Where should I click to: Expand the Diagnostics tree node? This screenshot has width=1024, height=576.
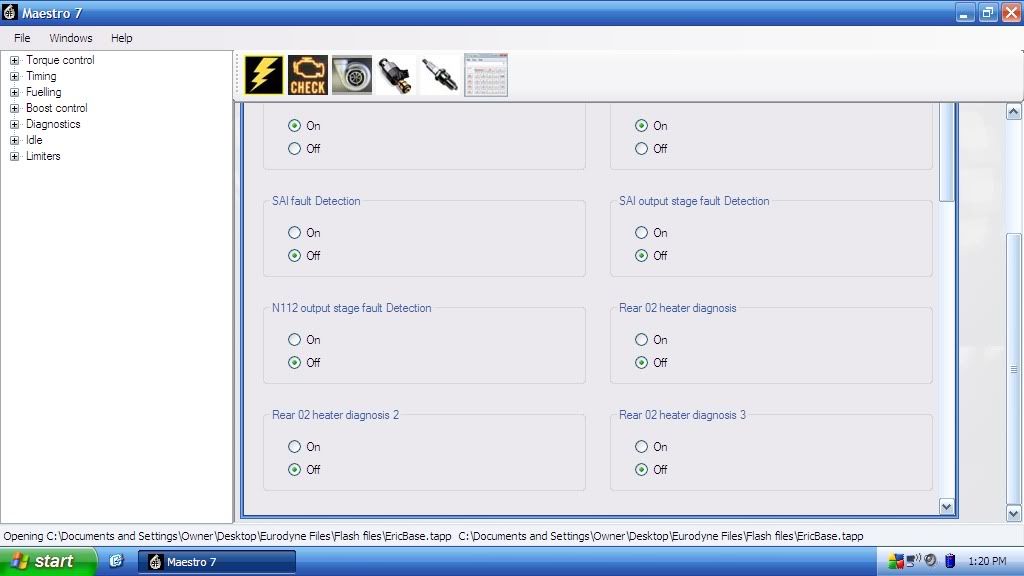14,124
